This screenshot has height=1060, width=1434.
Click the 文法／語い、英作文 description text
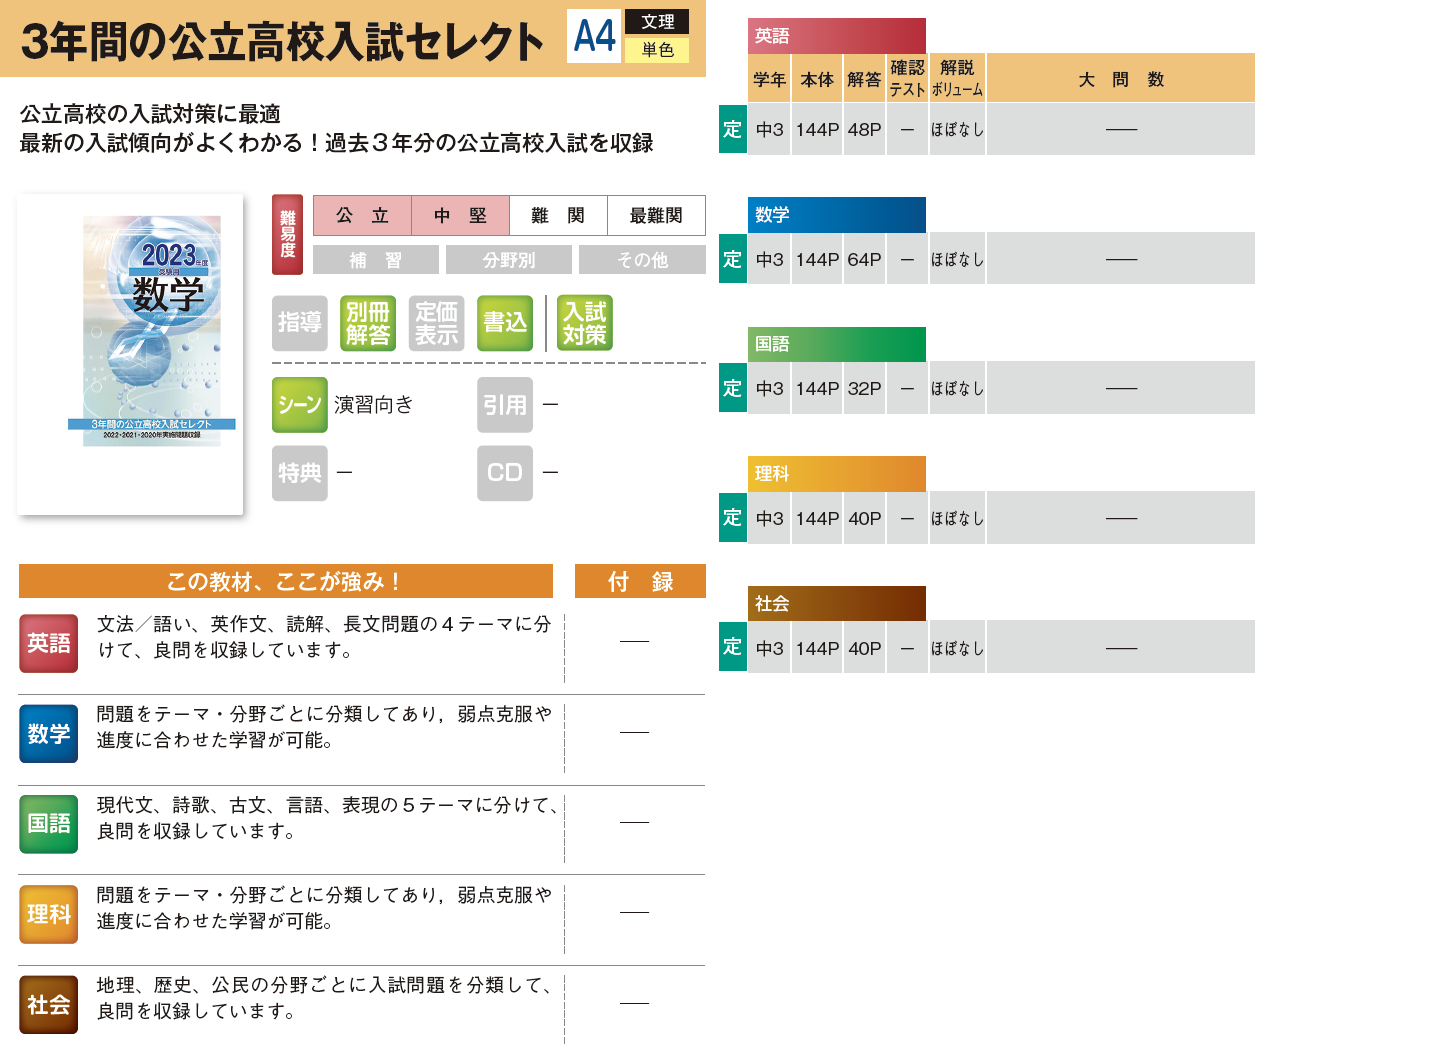coord(324,637)
